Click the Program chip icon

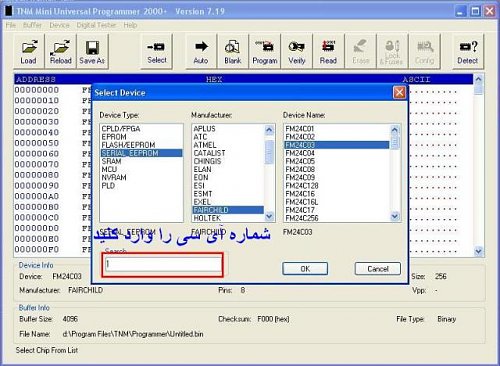click(x=265, y=51)
